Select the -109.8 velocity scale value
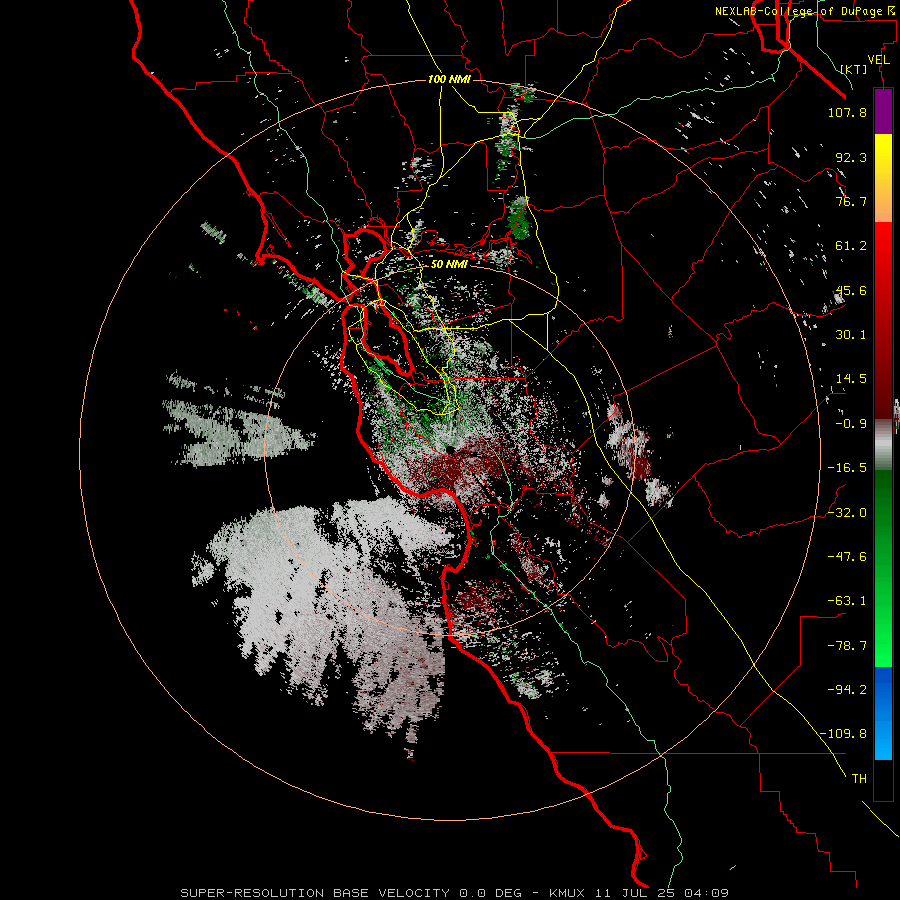The width and height of the screenshot is (900, 900). tap(843, 734)
